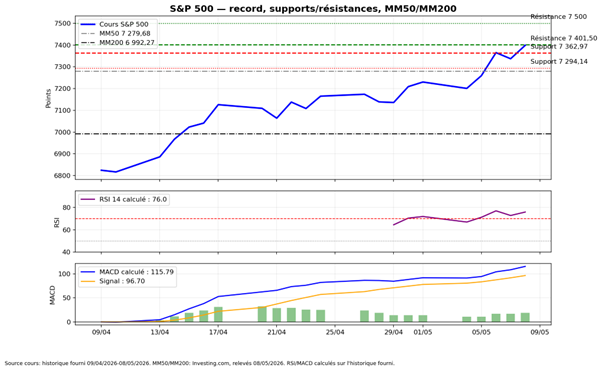Click the 40 tick on the RSI axis

[x=67, y=252]
